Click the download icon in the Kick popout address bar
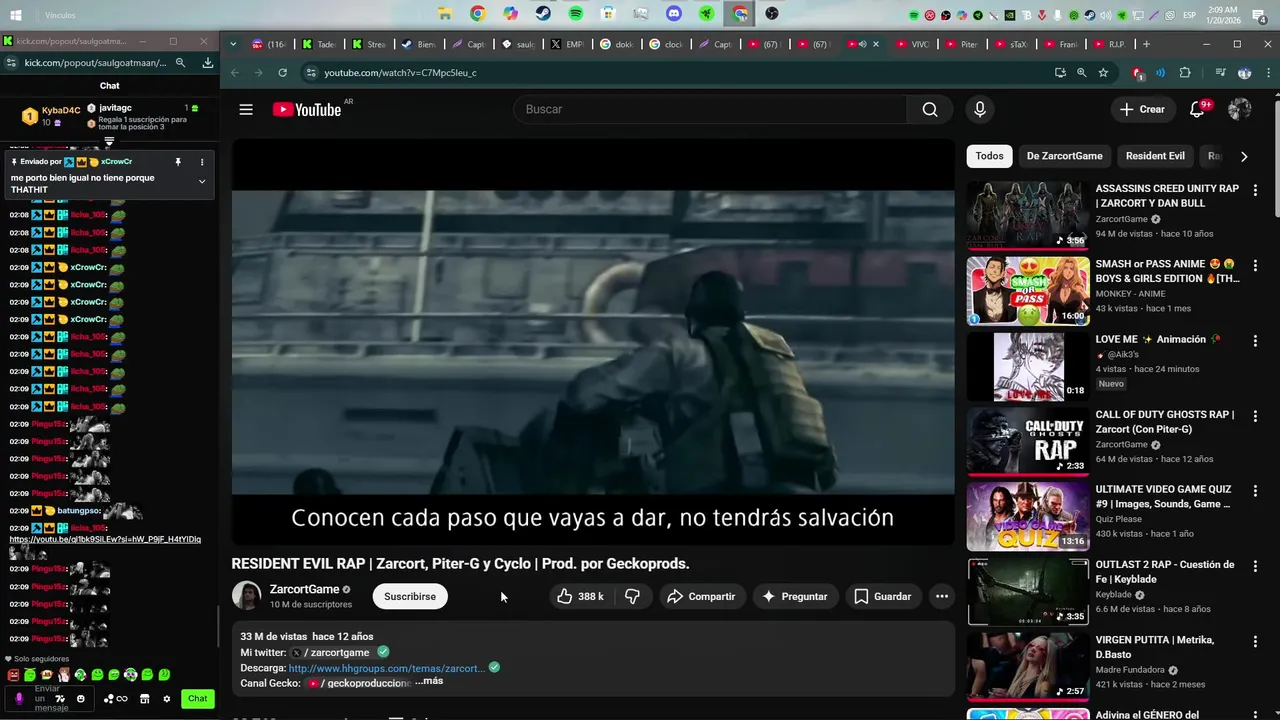The width and height of the screenshot is (1280, 720). [207, 62]
